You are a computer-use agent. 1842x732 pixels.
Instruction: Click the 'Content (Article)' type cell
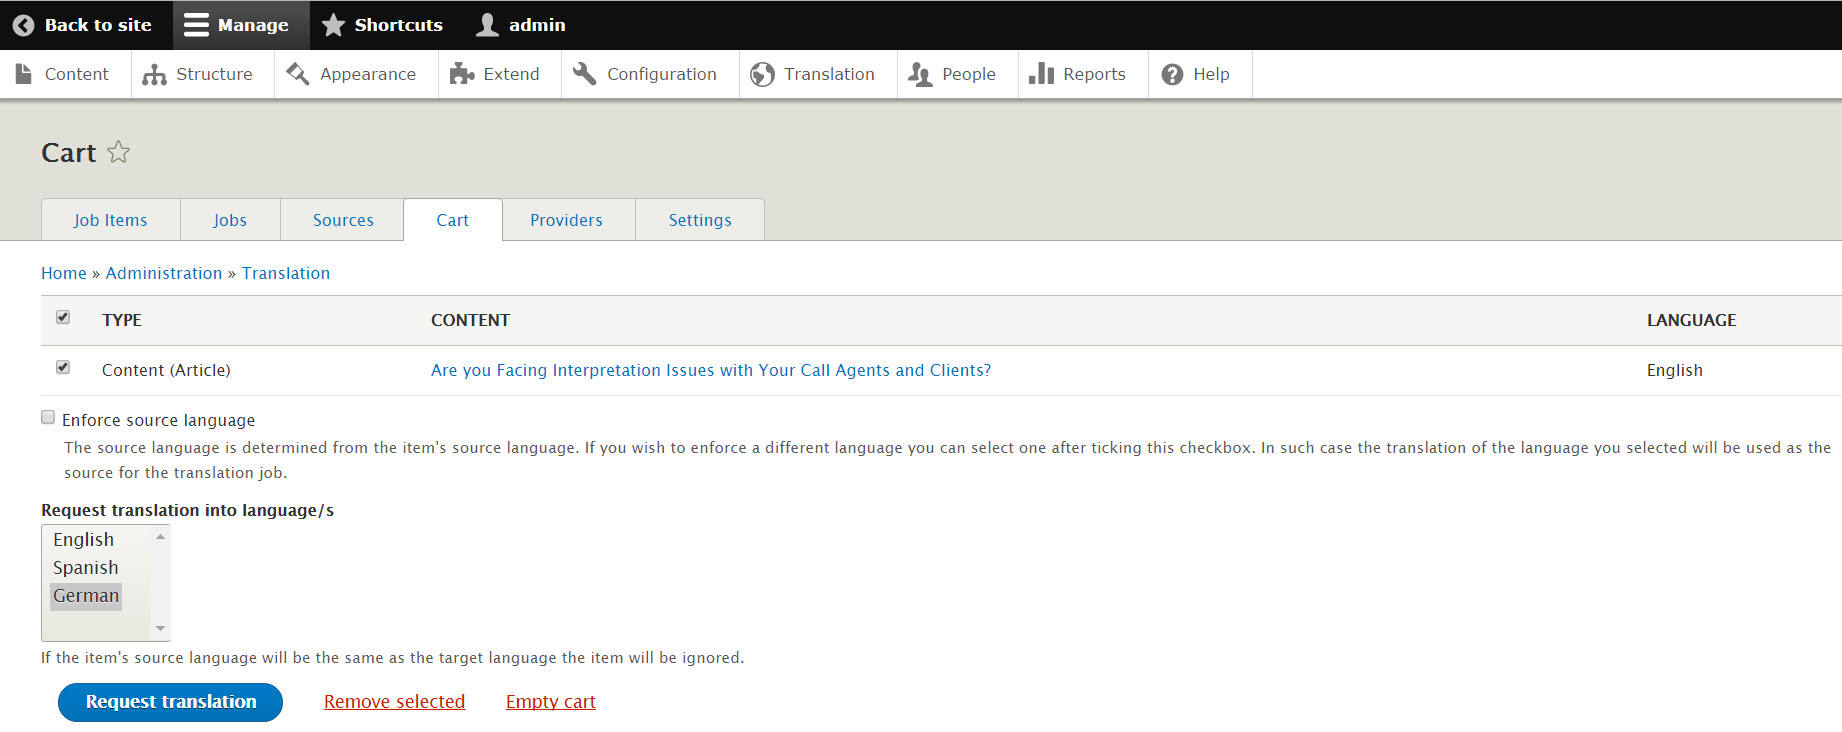(x=166, y=370)
